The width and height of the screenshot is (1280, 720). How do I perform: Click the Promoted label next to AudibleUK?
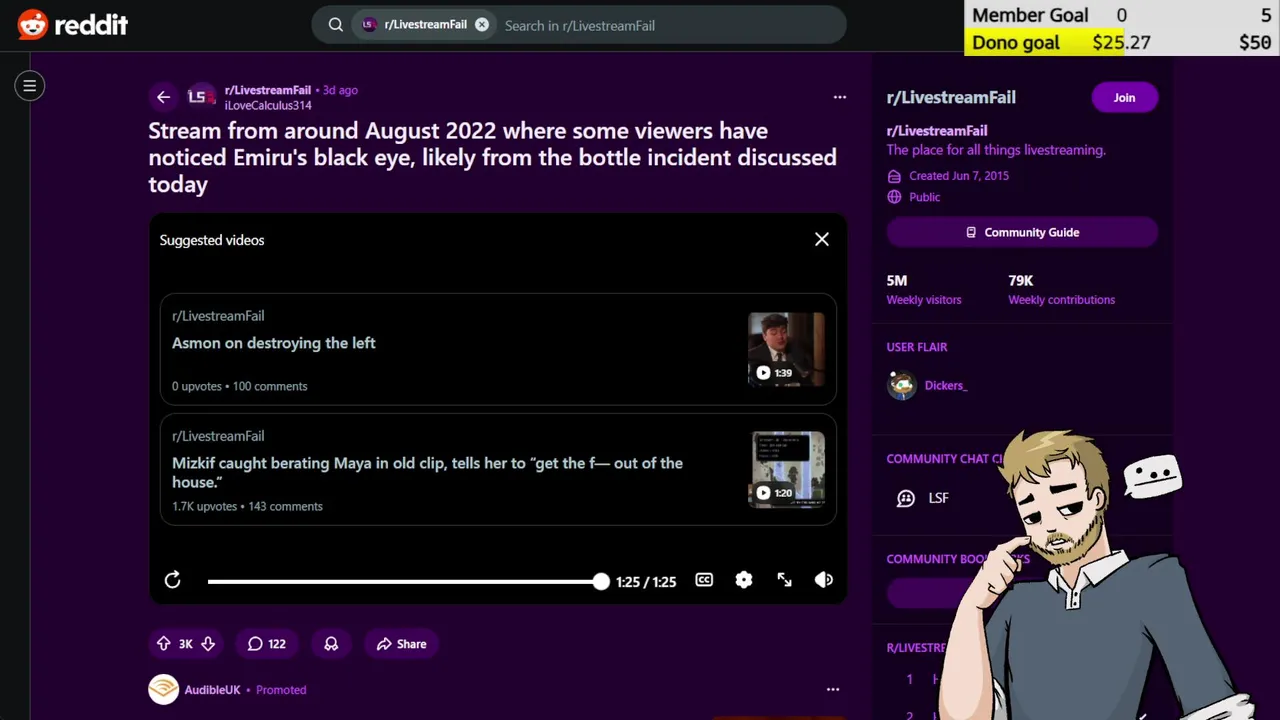pyautogui.click(x=281, y=690)
